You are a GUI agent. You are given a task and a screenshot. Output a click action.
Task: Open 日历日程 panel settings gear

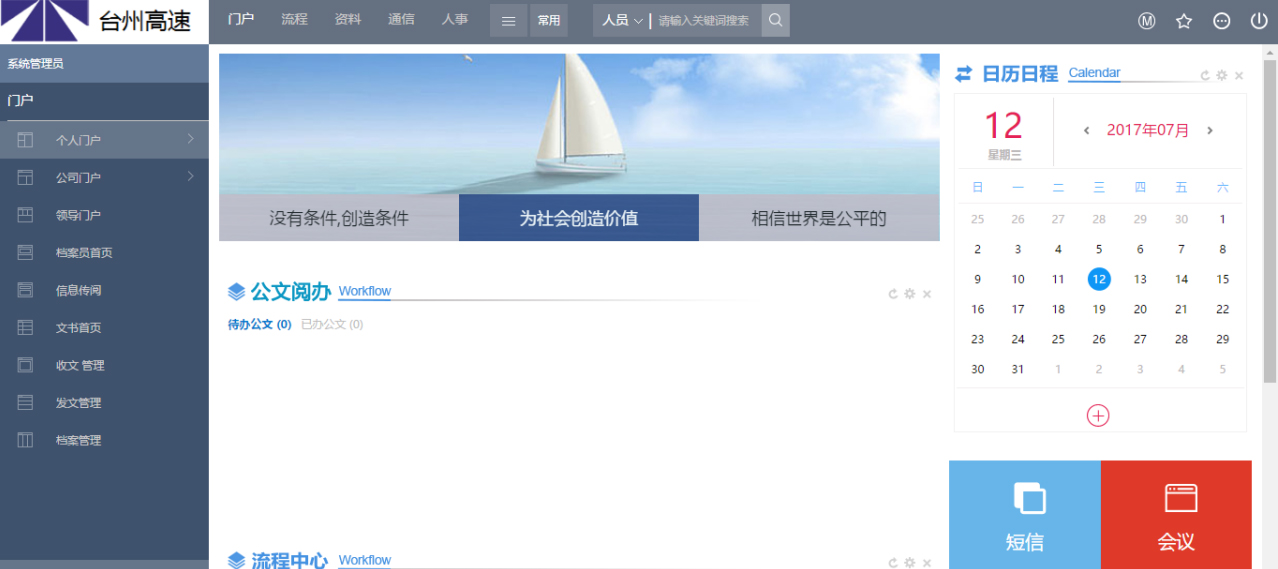click(1222, 76)
